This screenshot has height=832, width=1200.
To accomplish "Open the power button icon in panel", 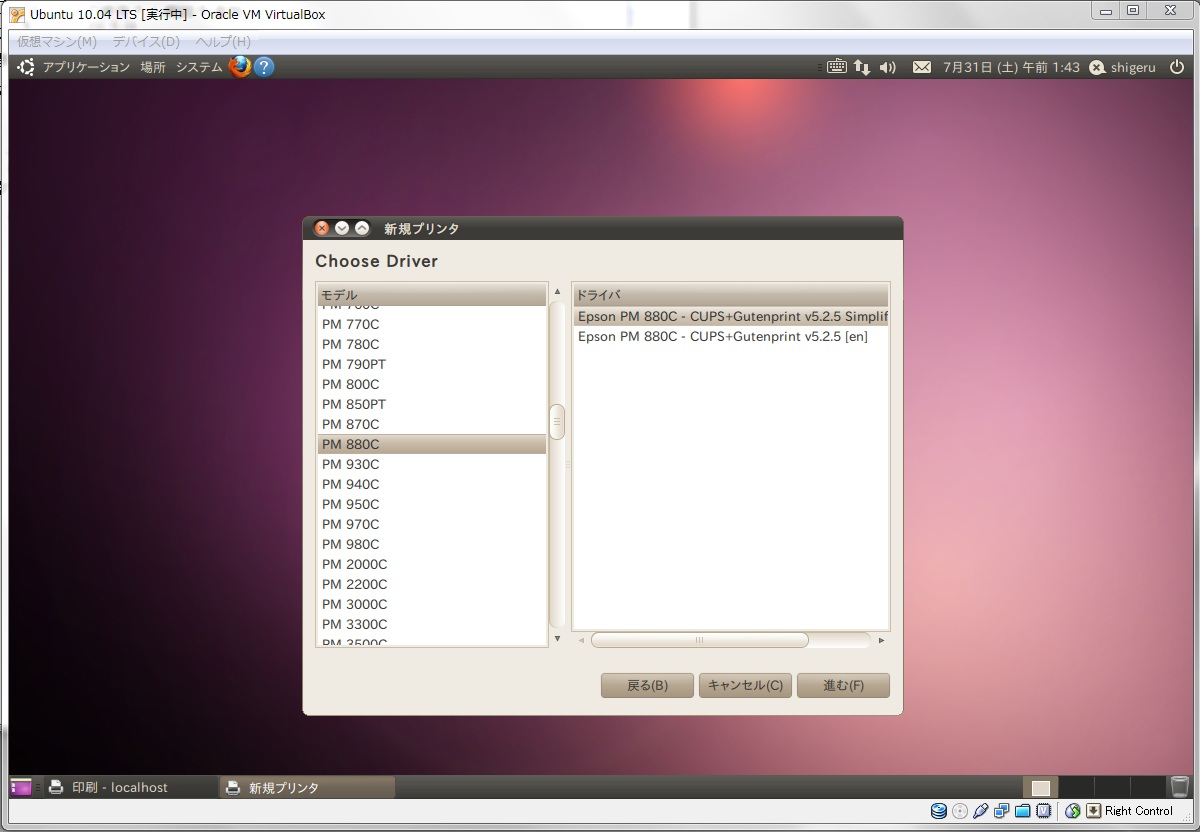I will click(1176, 67).
